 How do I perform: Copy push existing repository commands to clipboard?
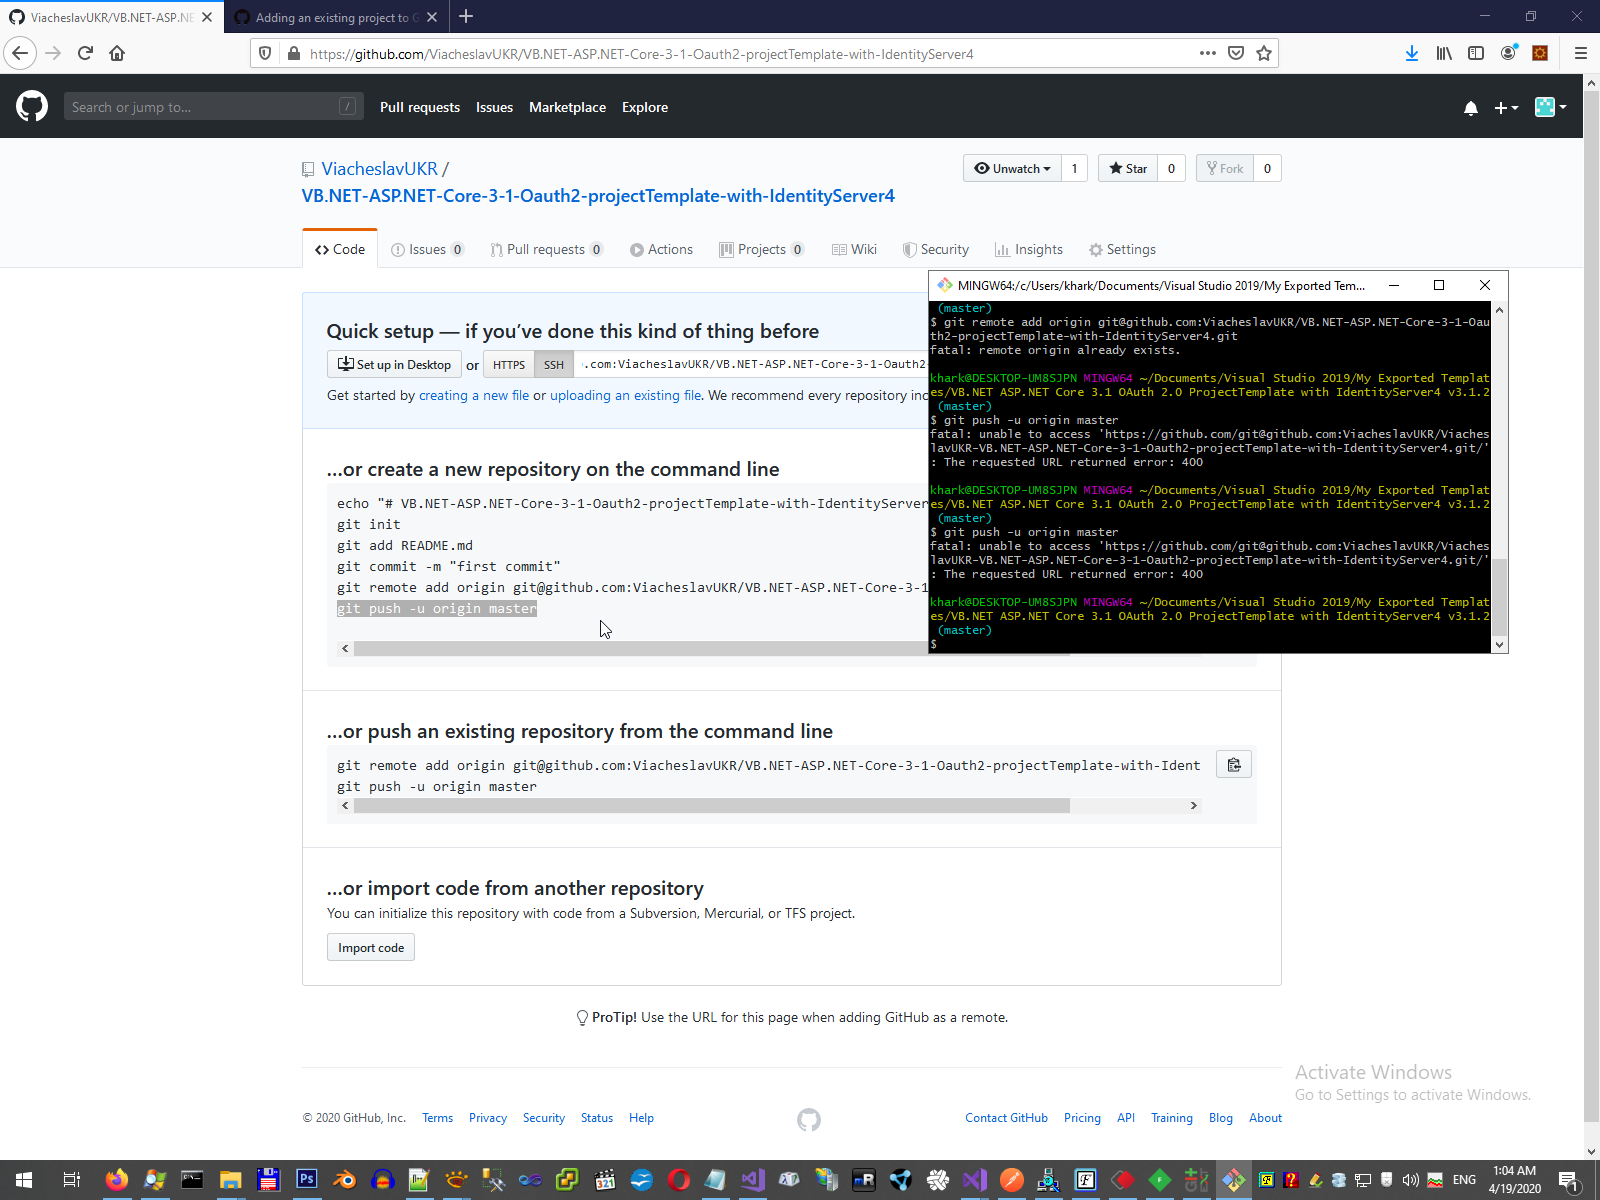pyautogui.click(x=1234, y=765)
